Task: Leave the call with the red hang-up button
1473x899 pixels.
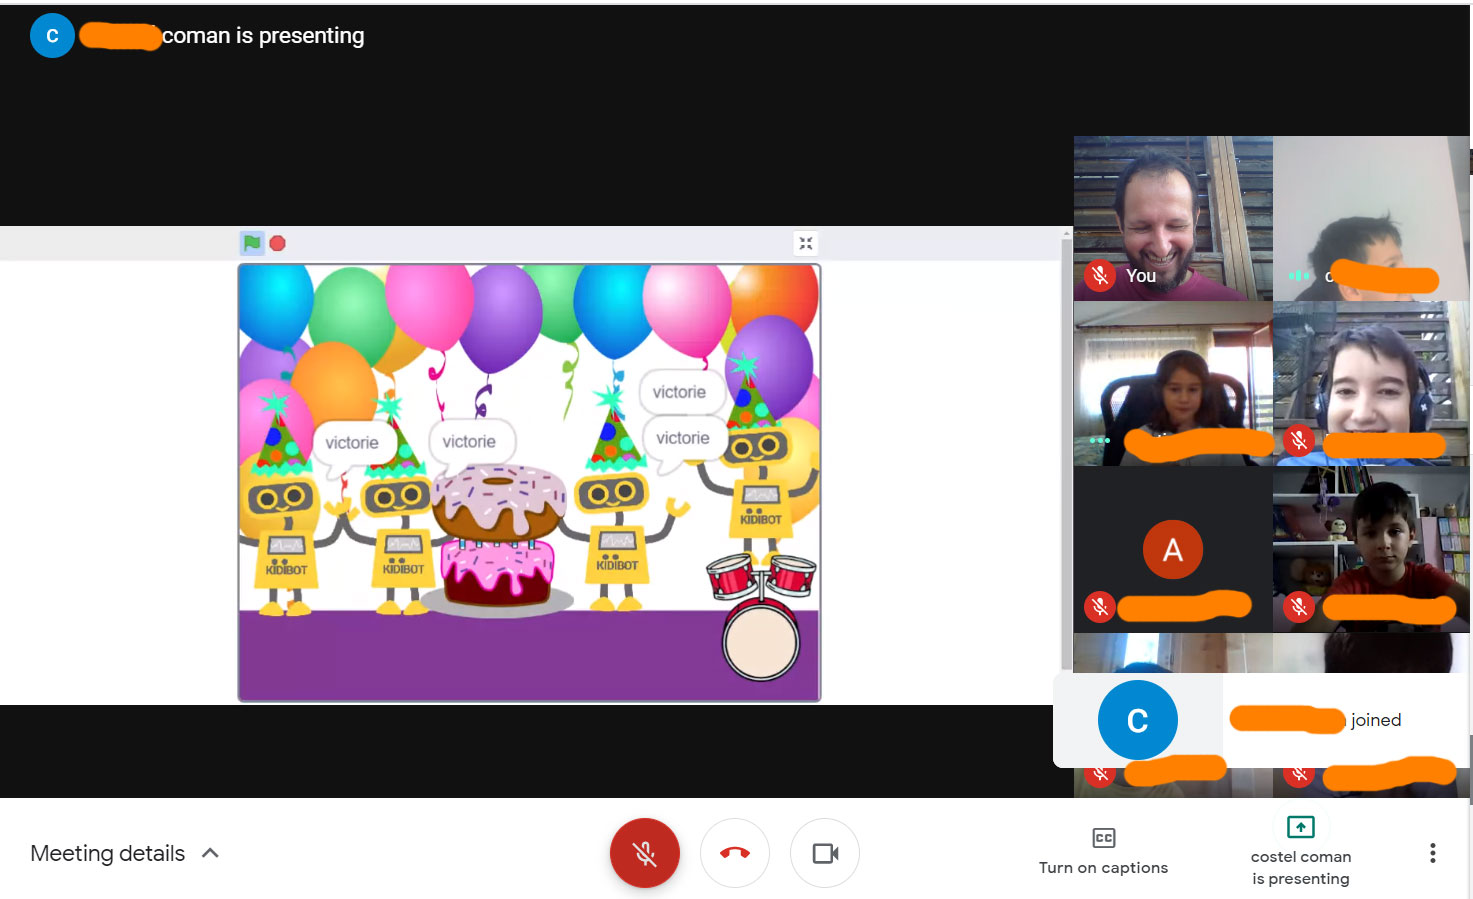Action: tap(734, 853)
